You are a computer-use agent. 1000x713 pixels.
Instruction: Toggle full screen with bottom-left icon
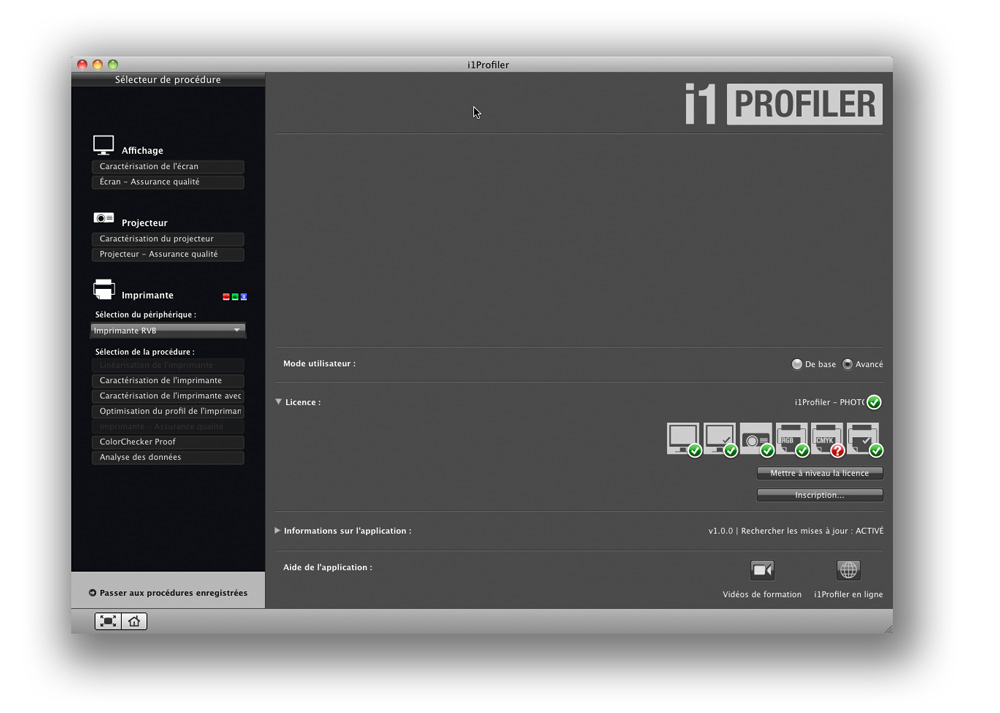click(x=108, y=621)
